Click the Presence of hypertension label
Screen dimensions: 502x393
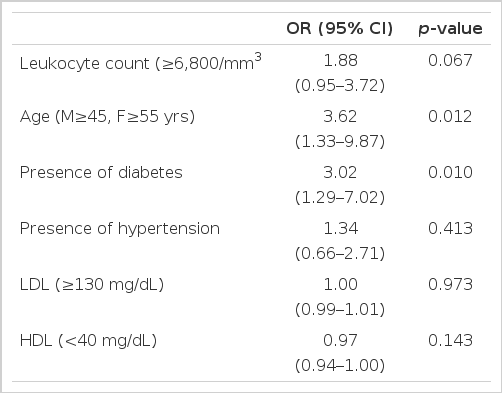(x=120, y=229)
